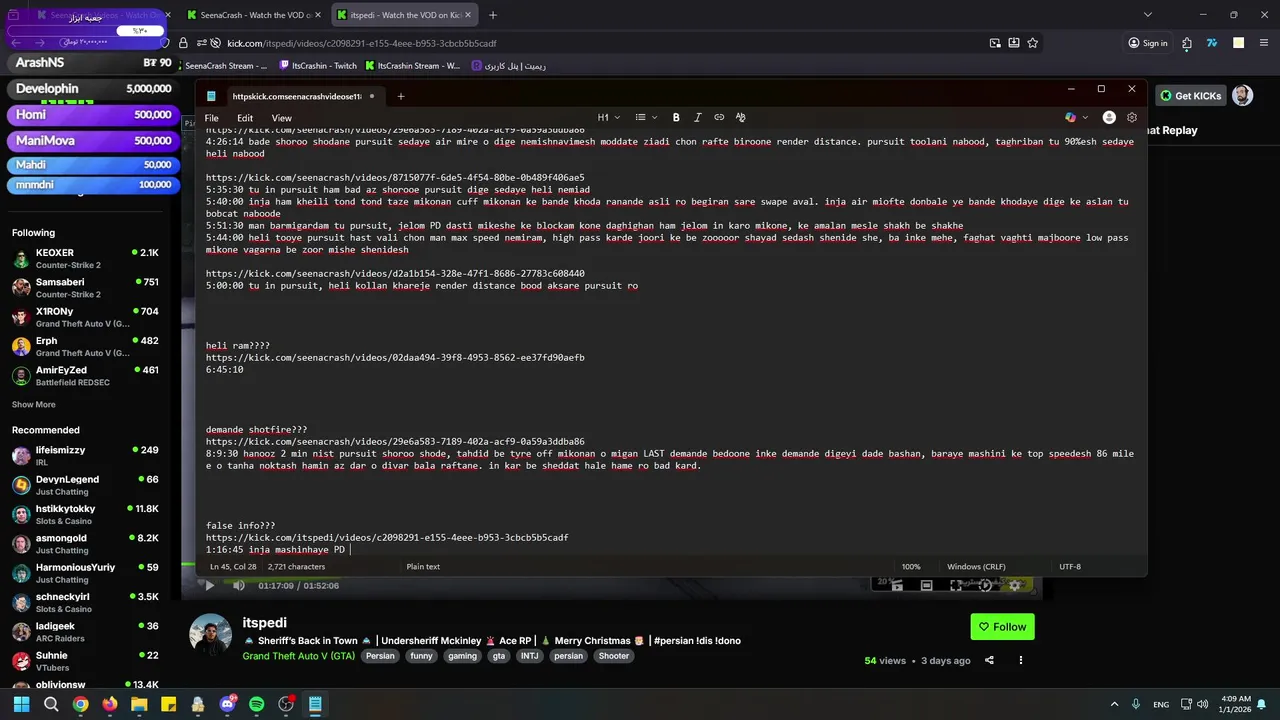This screenshot has width=1280, height=720.
Task: Open Chrome from the taskbar
Action: tap(80, 704)
